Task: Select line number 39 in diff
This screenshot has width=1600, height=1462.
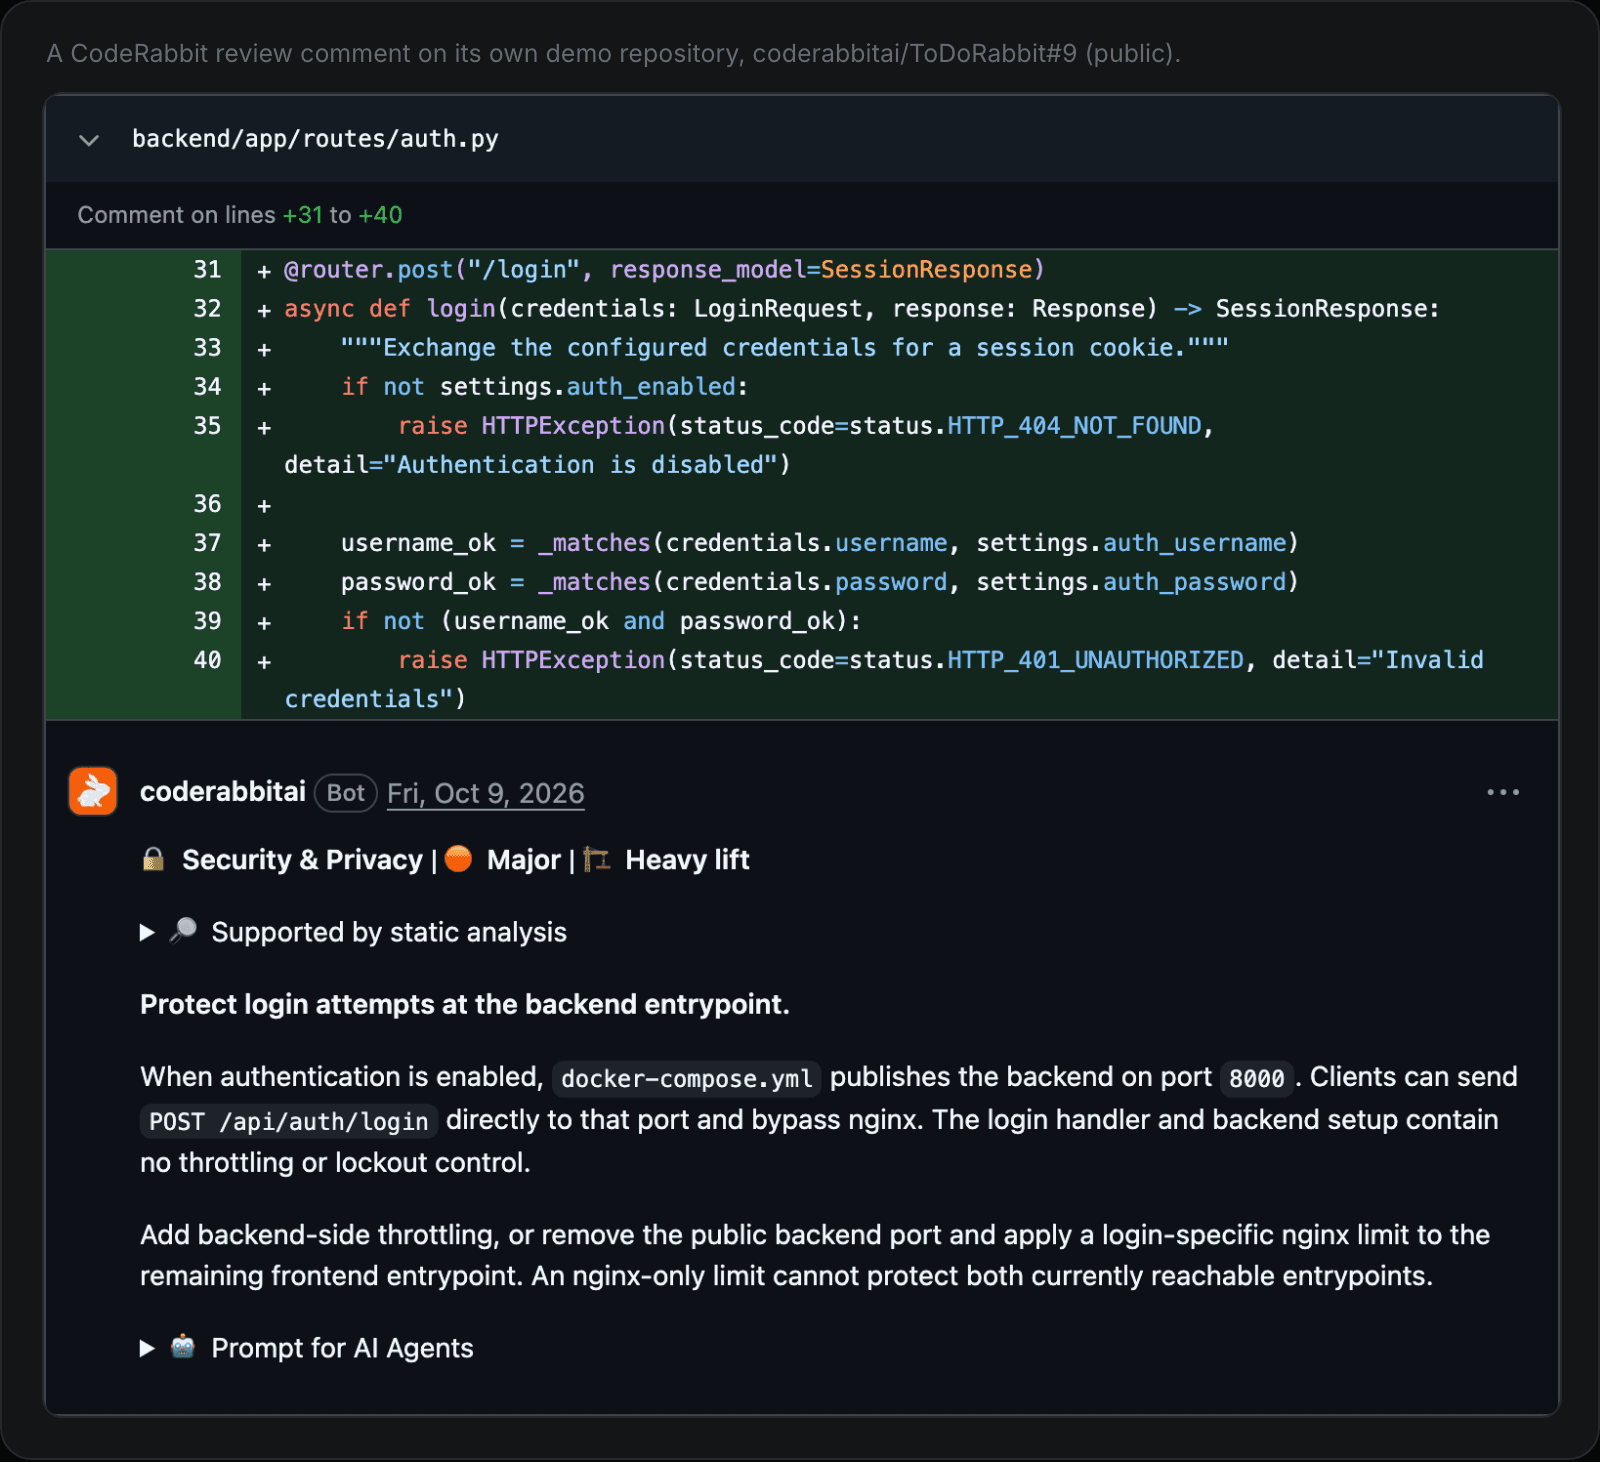Action: click(x=207, y=620)
